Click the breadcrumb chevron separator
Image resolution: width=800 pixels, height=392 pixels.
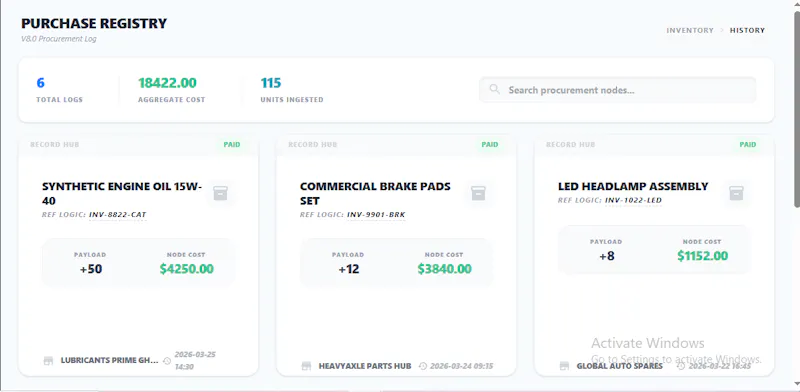point(722,31)
